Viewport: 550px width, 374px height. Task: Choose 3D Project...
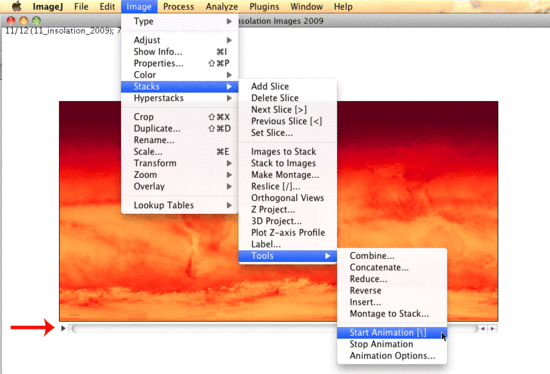tap(288, 221)
